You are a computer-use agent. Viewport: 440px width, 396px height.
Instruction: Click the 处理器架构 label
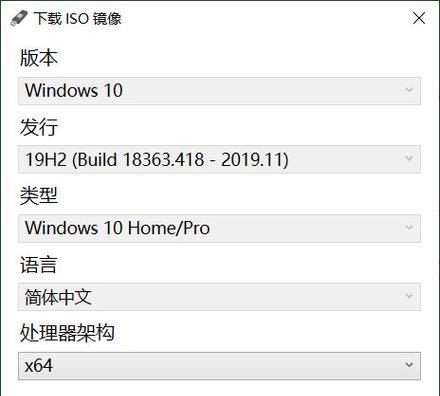(67, 333)
